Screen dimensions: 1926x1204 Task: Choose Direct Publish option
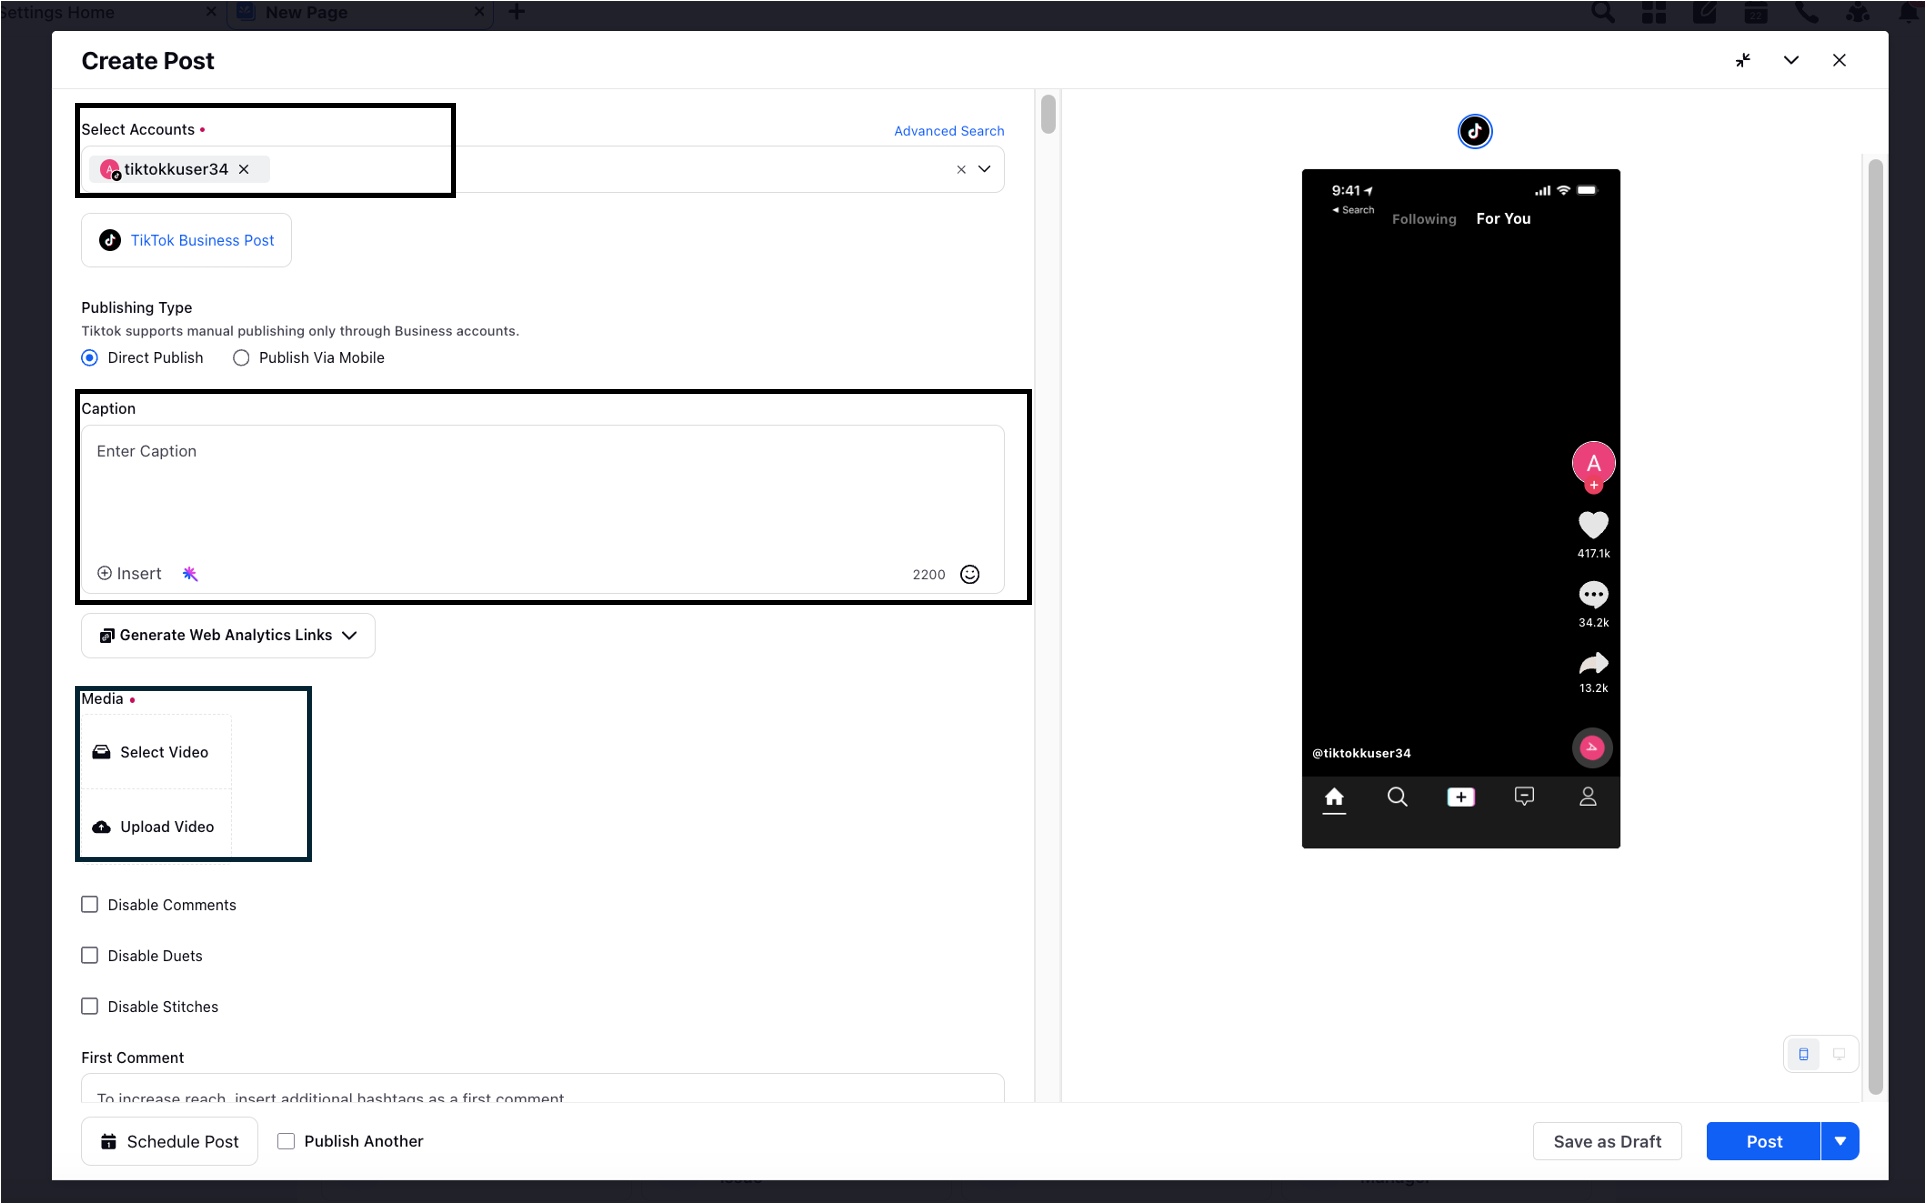click(90, 358)
